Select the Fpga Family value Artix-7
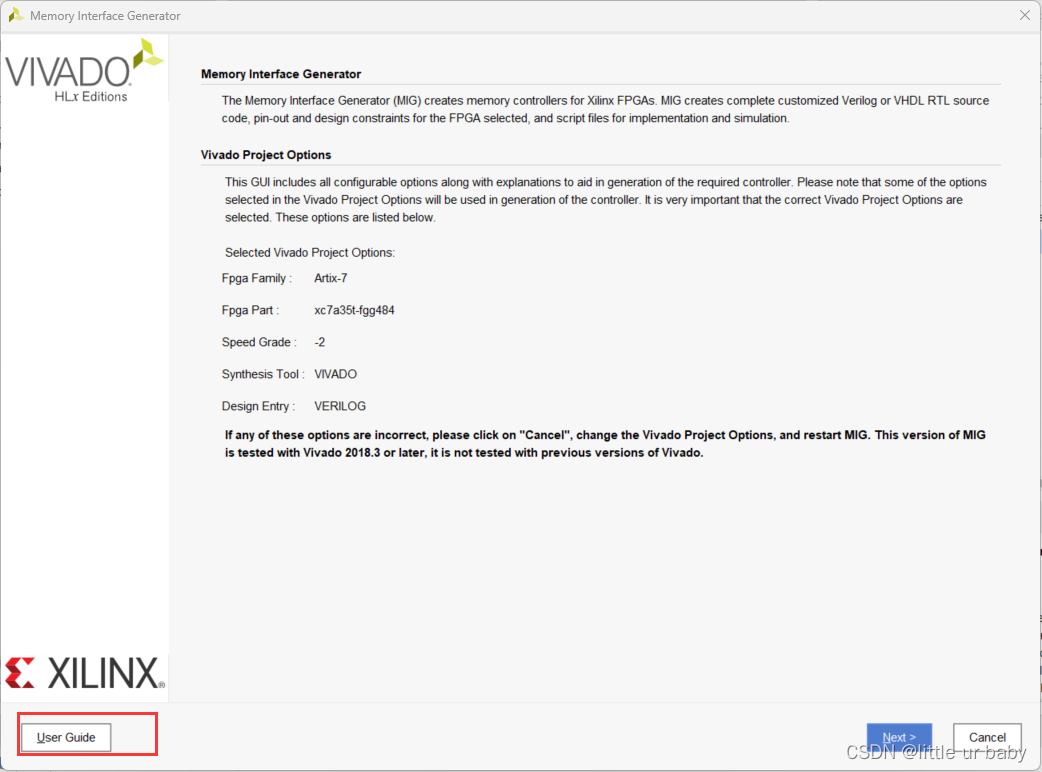 [x=330, y=278]
